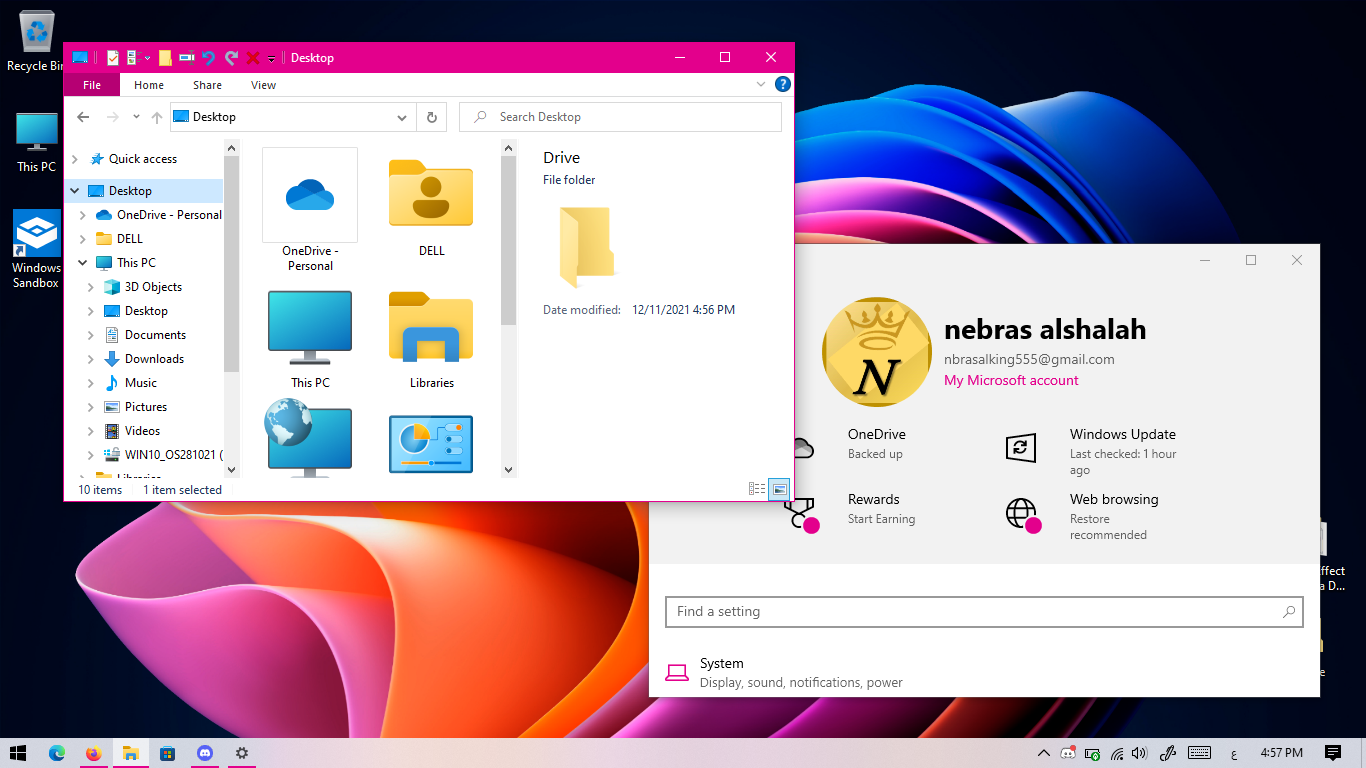Image resolution: width=1366 pixels, height=768 pixels.
Task: Rename selected item using toolbar rename icon
Action: pos(188,57)
